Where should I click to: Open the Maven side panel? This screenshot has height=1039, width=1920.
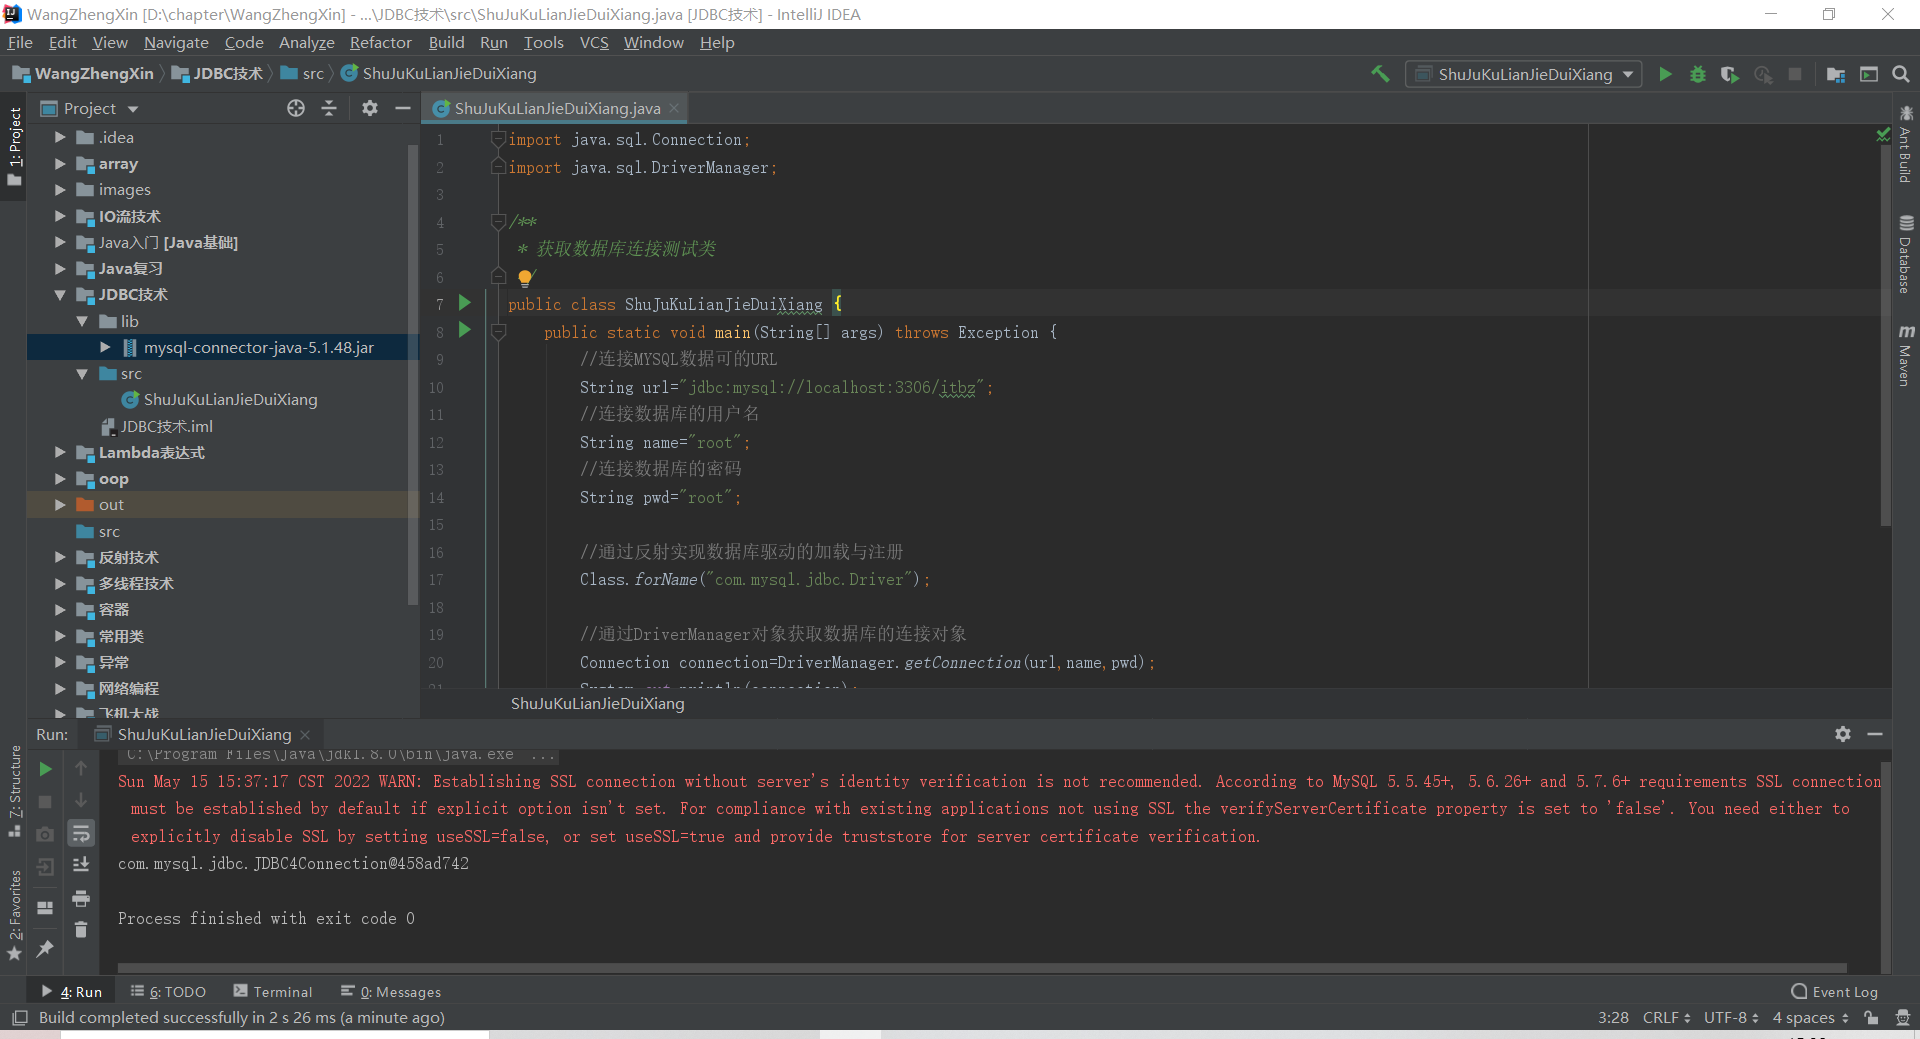tap(1906, 356)
